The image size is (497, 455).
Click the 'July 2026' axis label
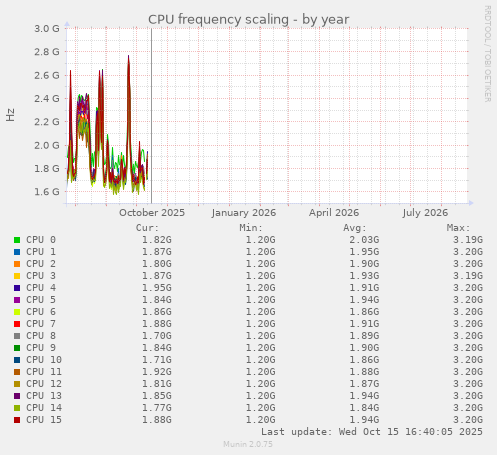pos(425,213)
